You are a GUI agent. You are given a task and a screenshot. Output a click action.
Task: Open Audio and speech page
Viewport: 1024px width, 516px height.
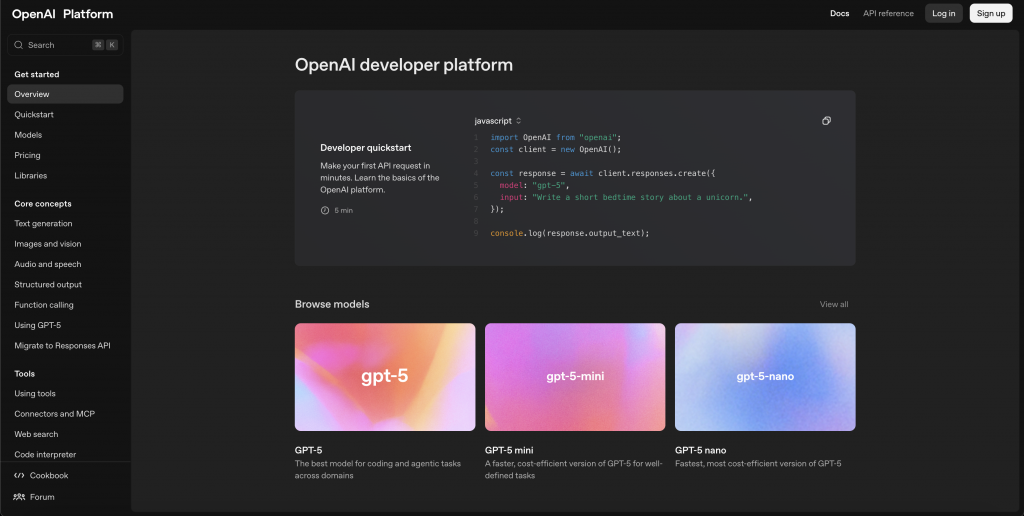[48, 264]
